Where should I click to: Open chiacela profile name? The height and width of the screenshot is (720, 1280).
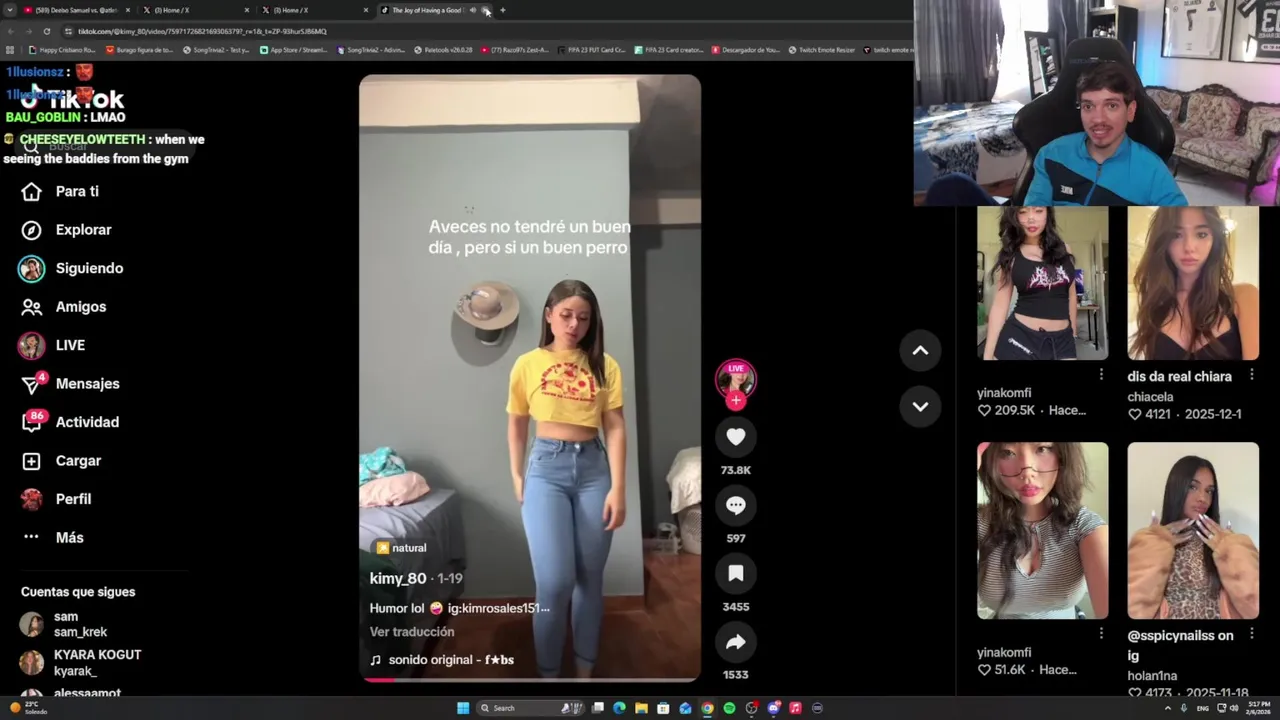1150,397
